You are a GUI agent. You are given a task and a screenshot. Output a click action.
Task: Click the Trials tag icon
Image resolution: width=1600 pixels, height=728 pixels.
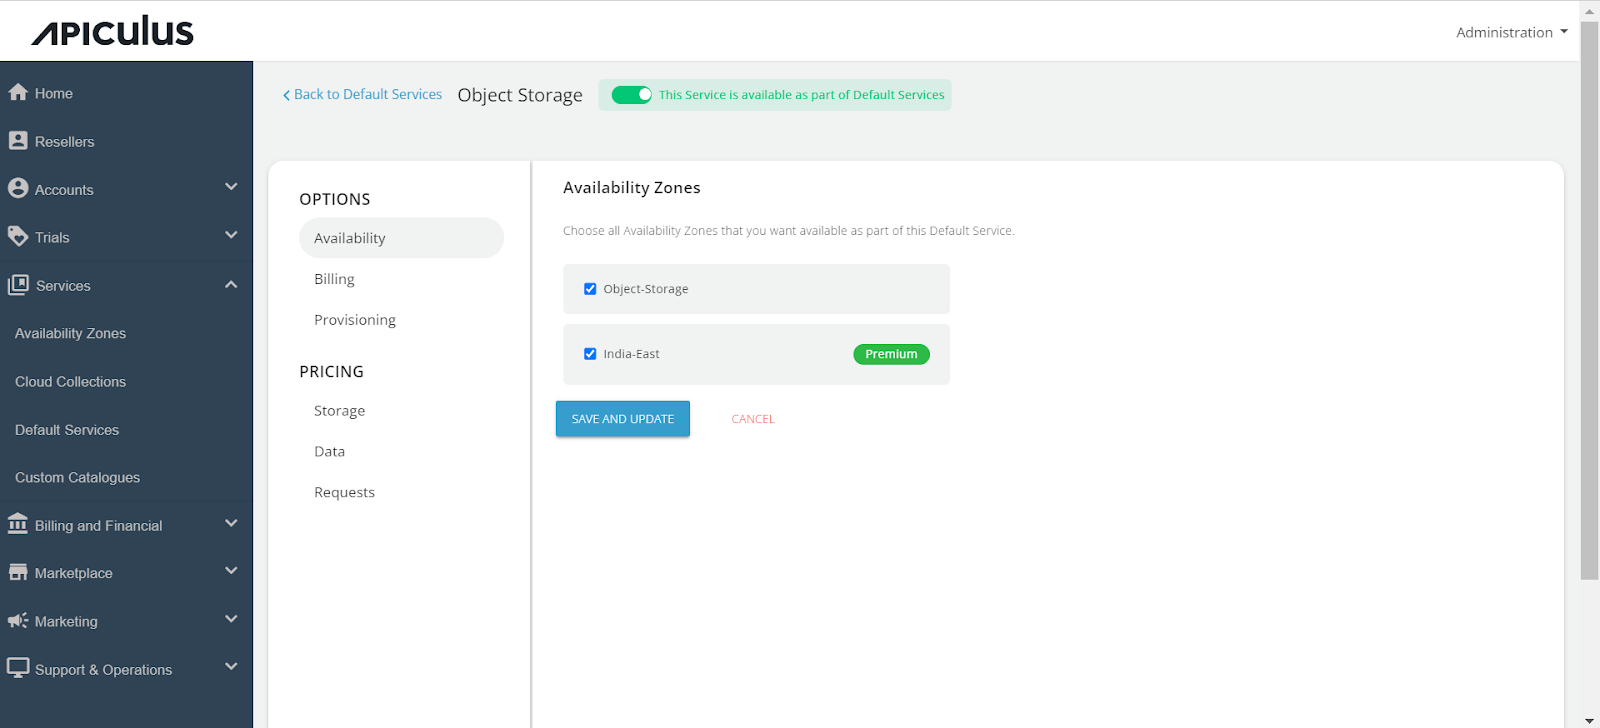[18, 236]
